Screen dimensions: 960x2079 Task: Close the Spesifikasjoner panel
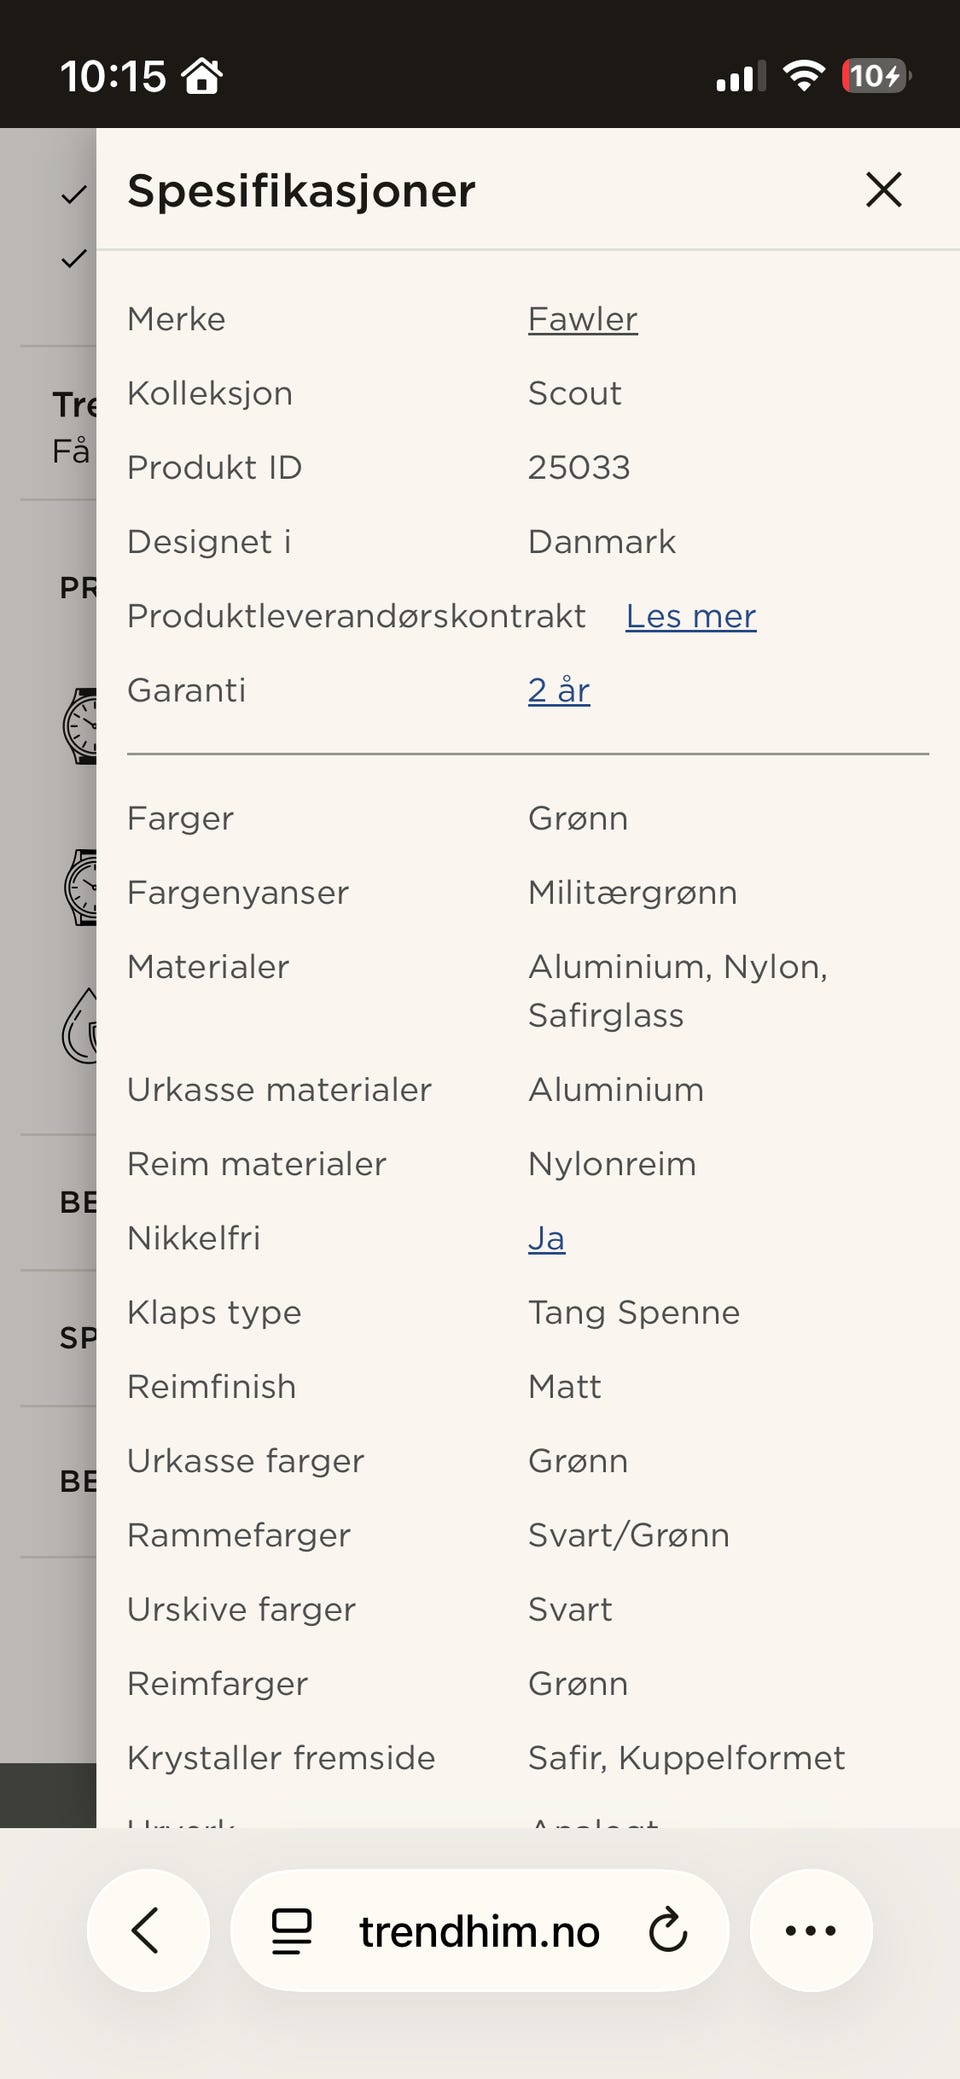(883, 189)
